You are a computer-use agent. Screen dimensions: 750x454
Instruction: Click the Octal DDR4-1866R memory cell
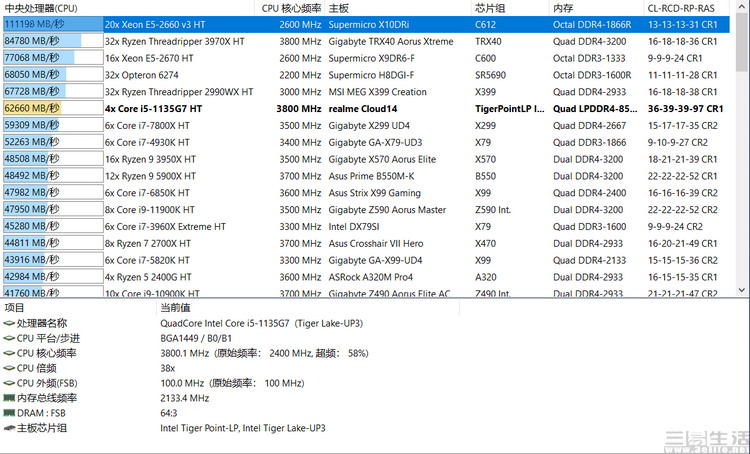click(592, 24)
